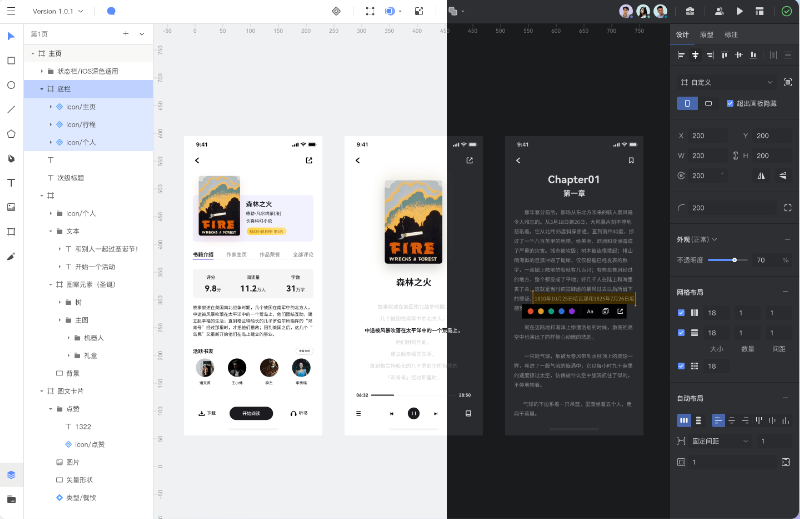The image size is (800, 519).
Task: Pick the purple highlight color swatch
Action: click(x=572, y=311)
